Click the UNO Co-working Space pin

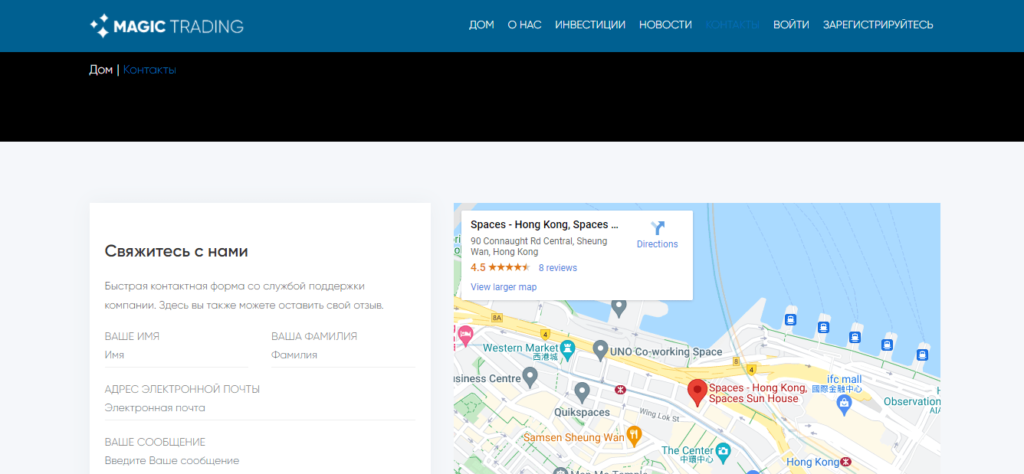point(600,350)
